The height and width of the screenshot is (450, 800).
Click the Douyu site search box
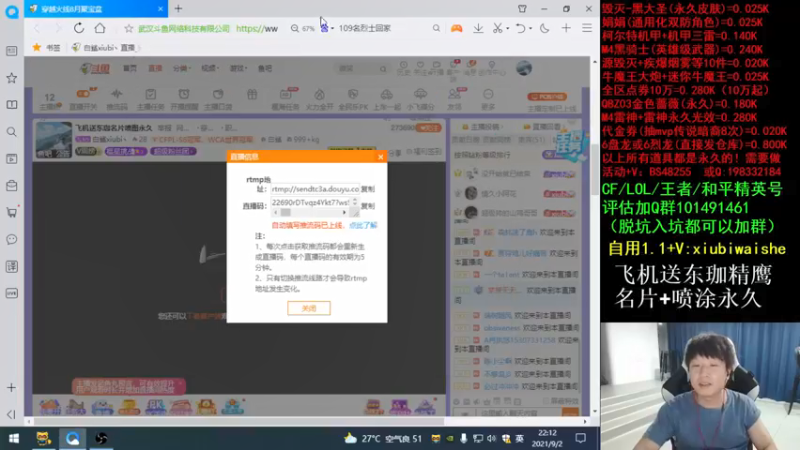pos(361,68)
